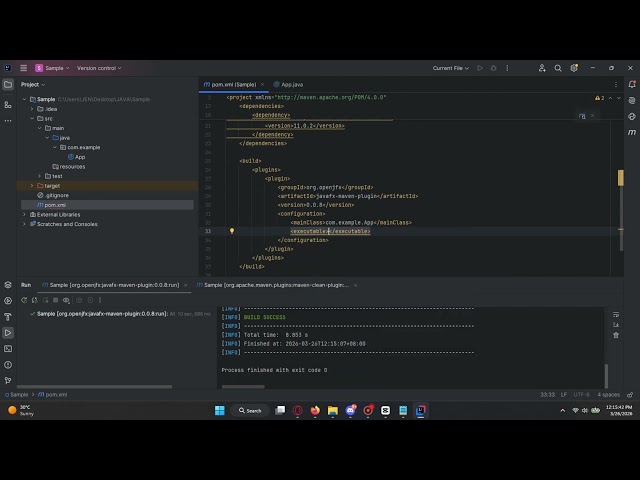
Task: Expand the target folder
Action: [32, 186]
